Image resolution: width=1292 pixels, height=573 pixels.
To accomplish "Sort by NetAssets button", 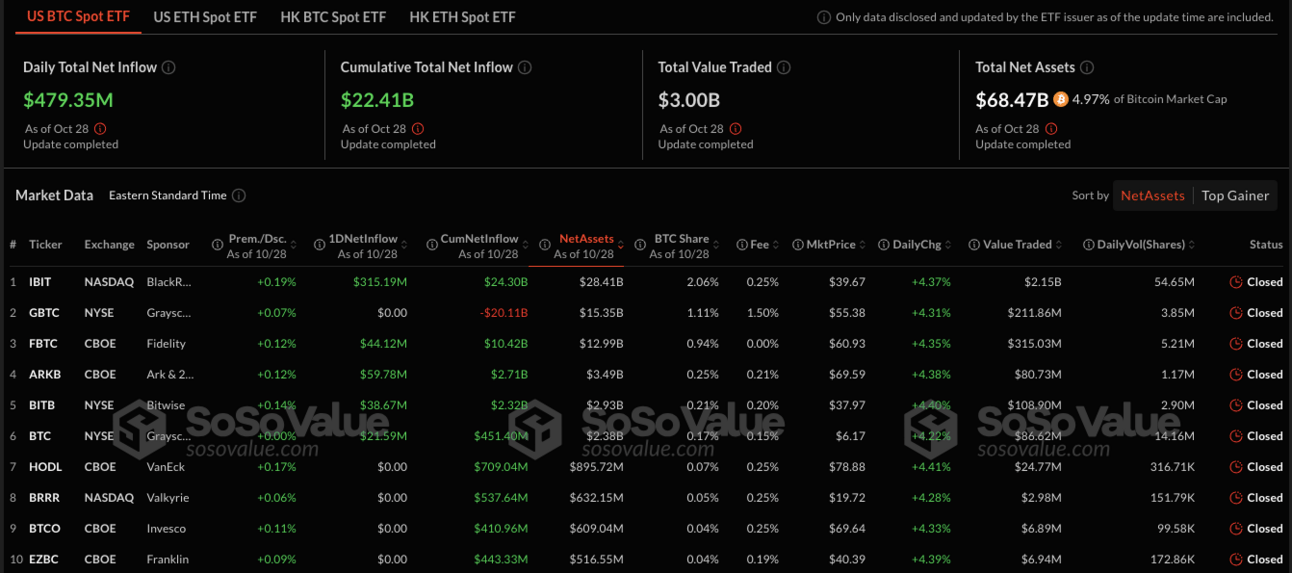I will [1152, 196].
